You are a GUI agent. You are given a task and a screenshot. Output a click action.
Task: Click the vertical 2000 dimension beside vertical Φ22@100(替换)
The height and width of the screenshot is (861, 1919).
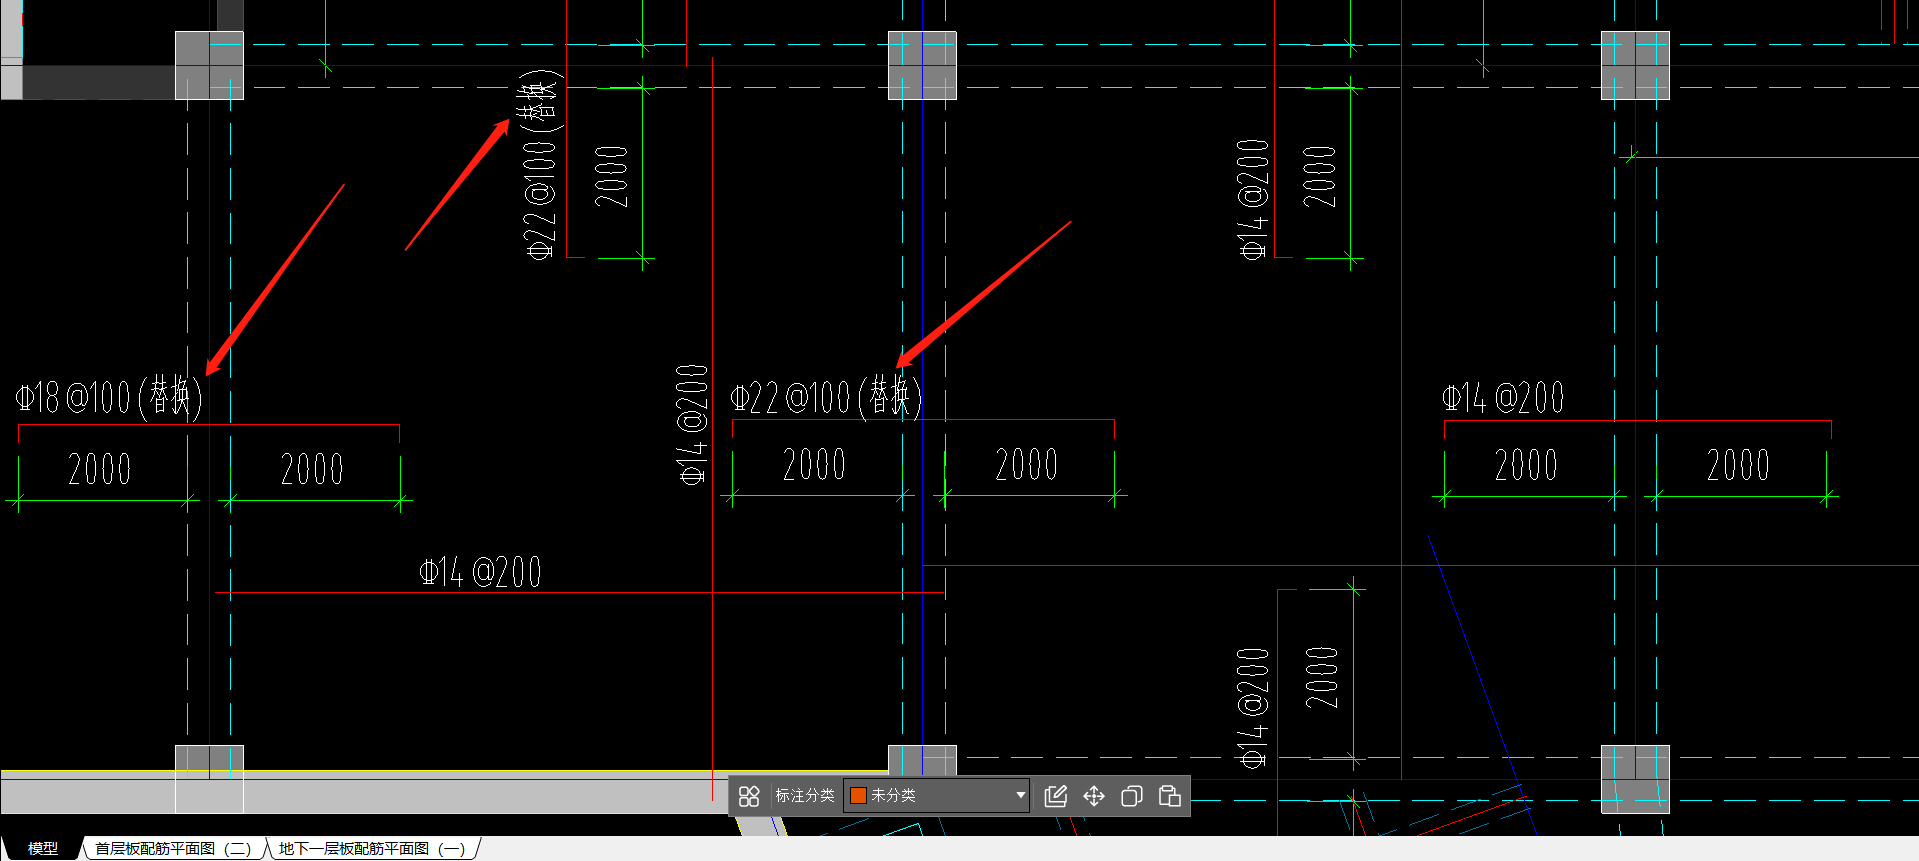point(612,176)
